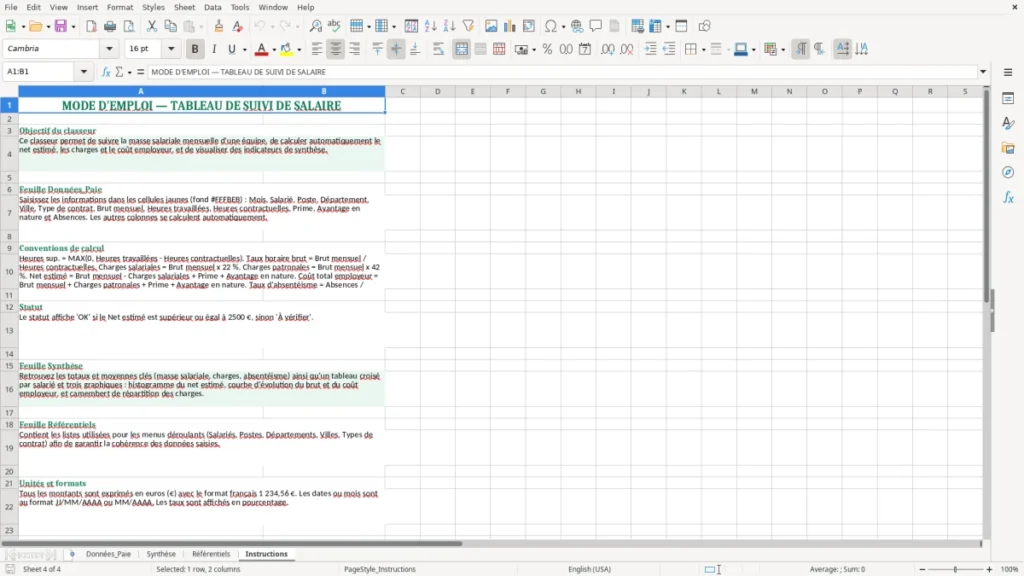This screenshot has height=576, width=1024.
Task: Open the Font Name dropdown list
Action: (x=109, y=48)
